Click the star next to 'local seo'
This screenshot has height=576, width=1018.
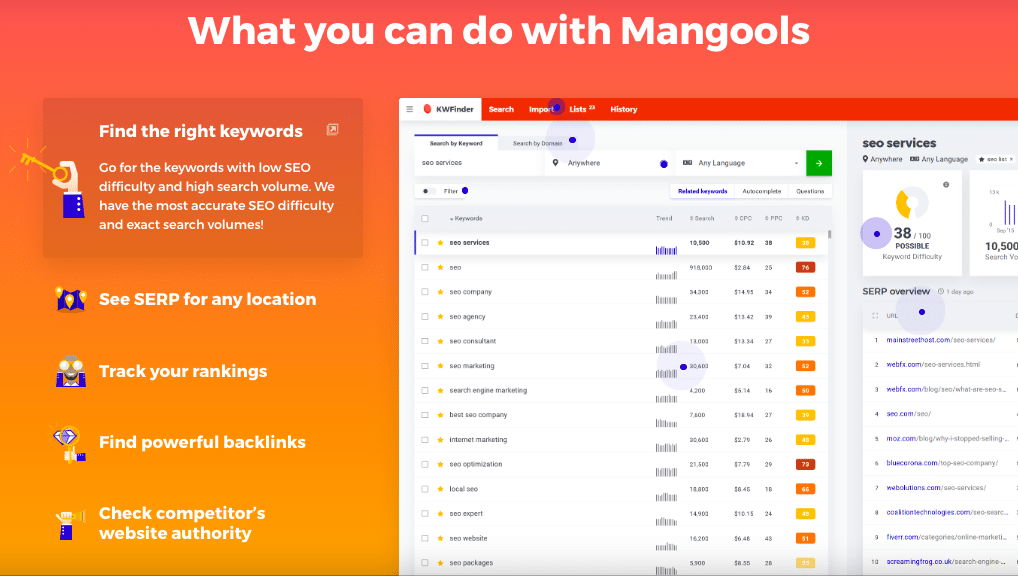click(440, 489)
